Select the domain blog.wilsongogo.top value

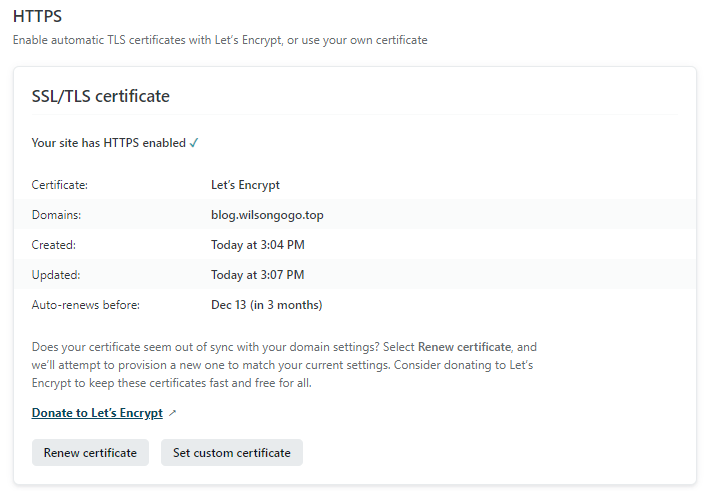[x=260, y=215]
